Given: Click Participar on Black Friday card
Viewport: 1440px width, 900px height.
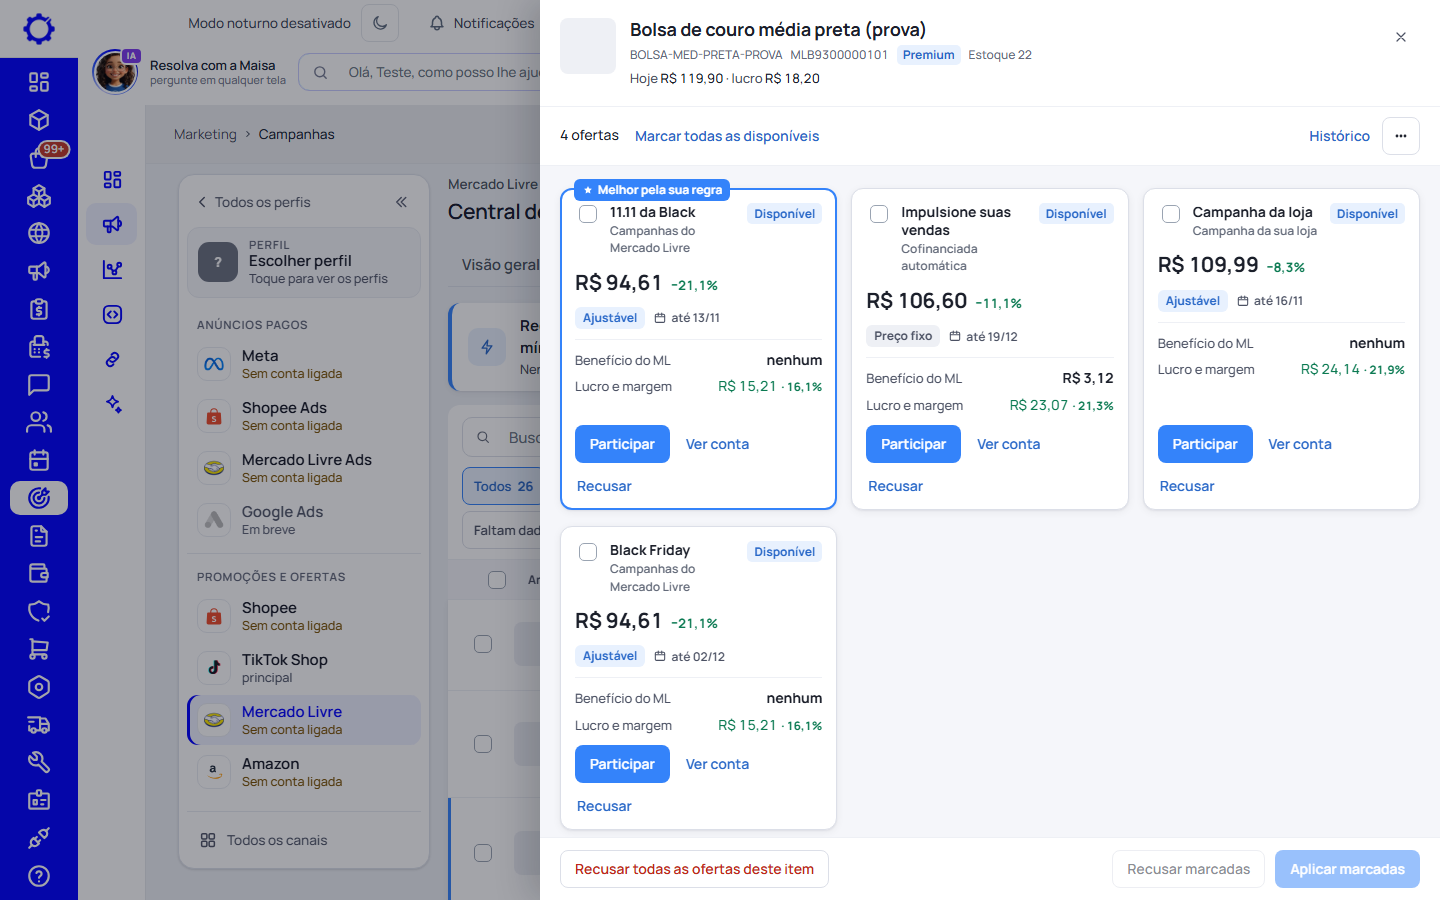Looking at the screenshot, I should (622, 764).
